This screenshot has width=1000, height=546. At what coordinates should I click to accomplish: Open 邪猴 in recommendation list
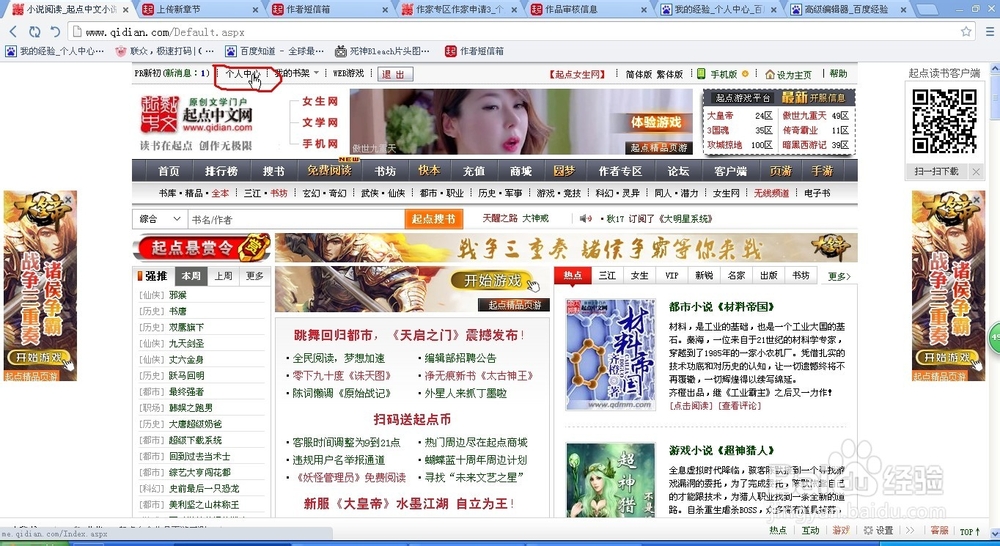click(178, 295)
